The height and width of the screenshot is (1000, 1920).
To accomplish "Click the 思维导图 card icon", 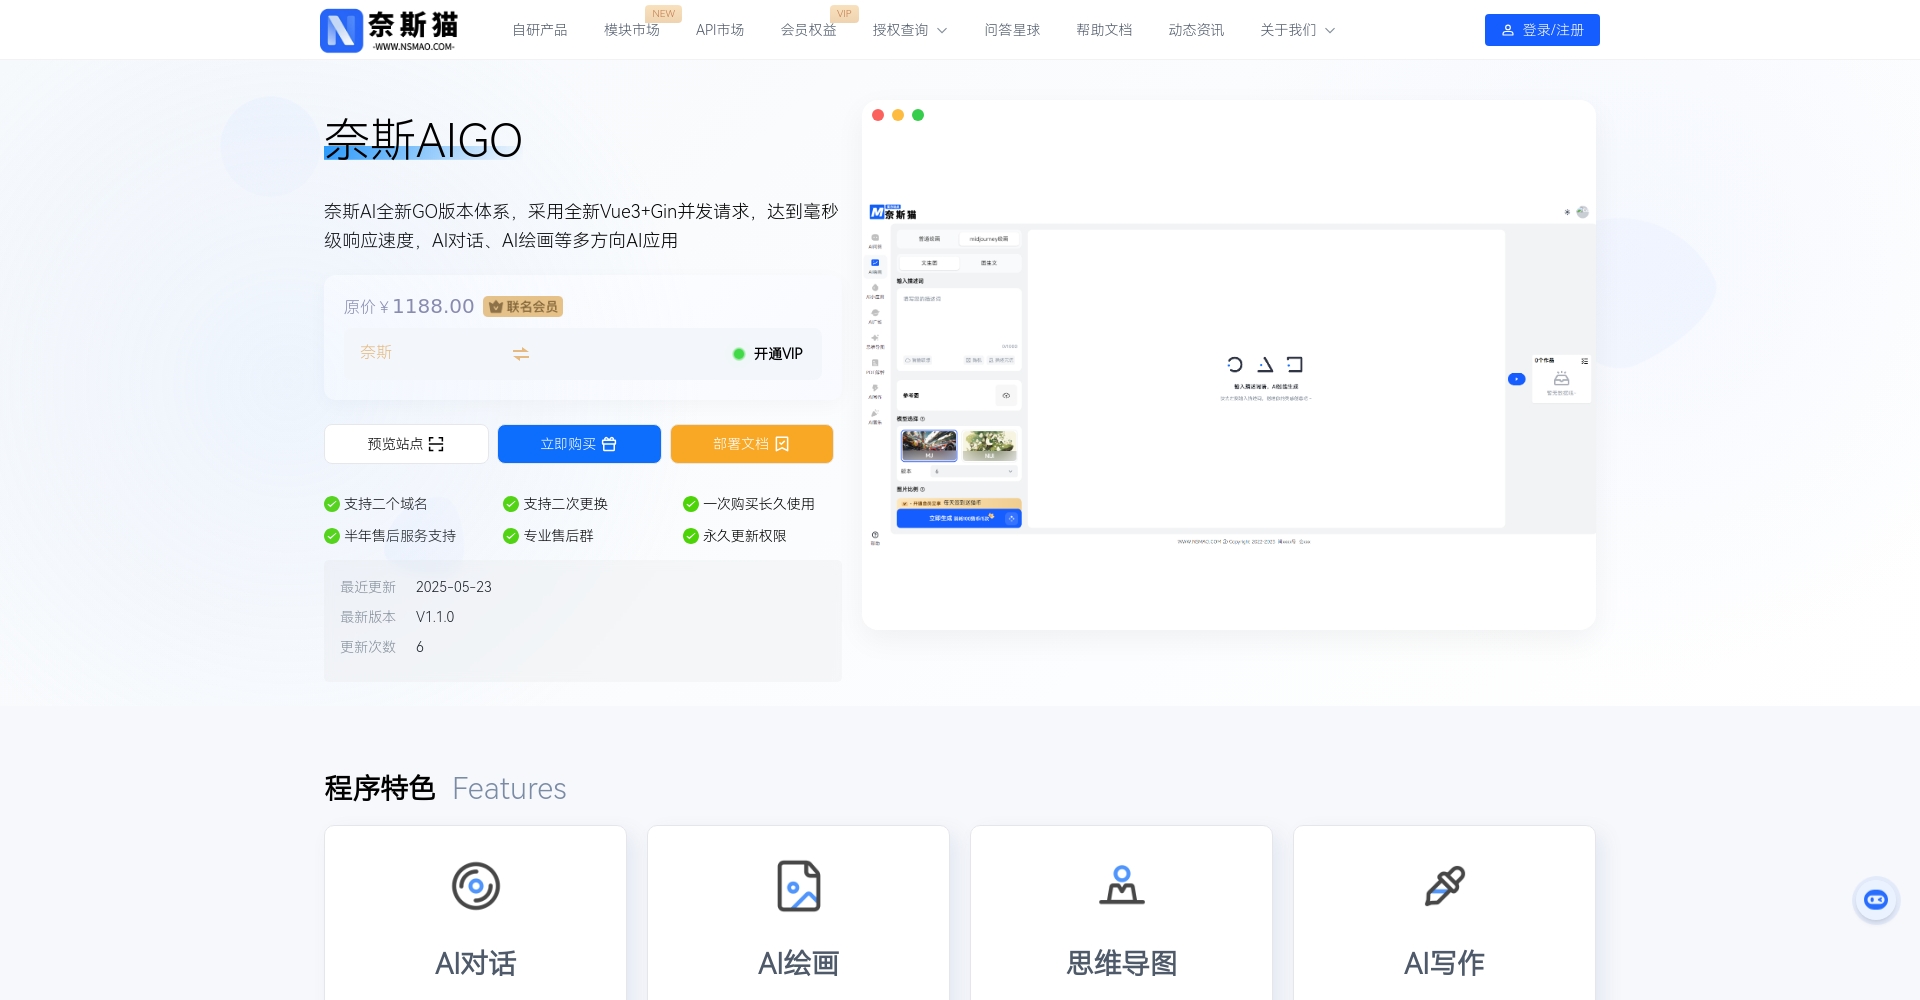I will pos(1122,886).
